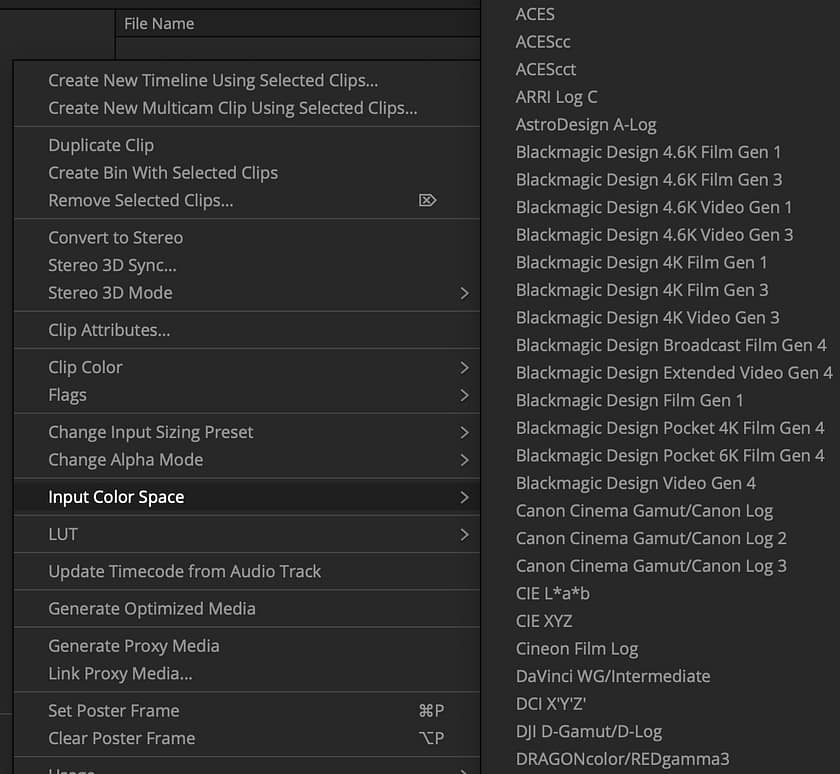Expand the Change Input Sizing Preset arrow
The height and width of the screenshot is (774, 840).
pyautogui.click(x=464, y=432)
